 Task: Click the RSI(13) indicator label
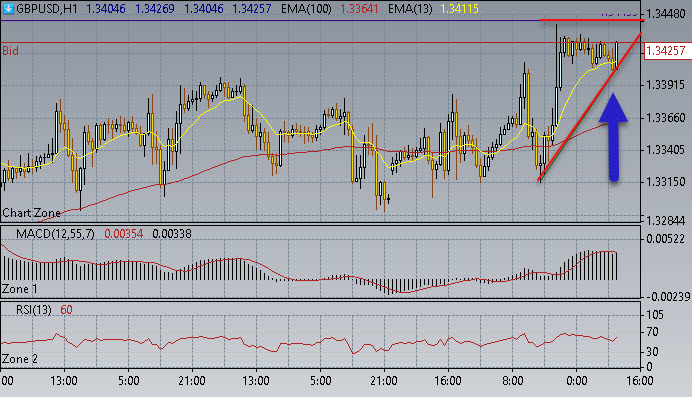(34, 310)
